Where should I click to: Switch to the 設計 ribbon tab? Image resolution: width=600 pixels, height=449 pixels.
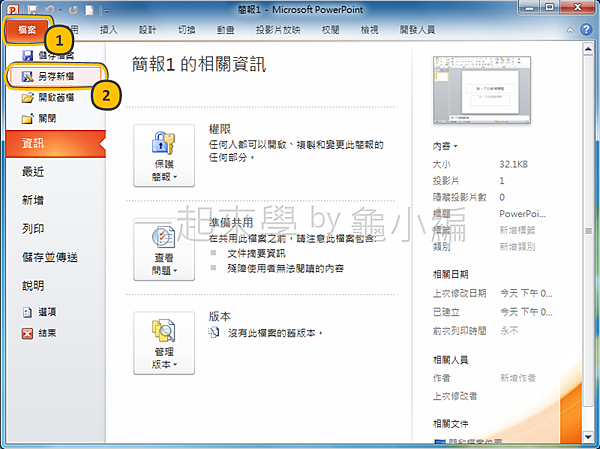coord(147,30)
